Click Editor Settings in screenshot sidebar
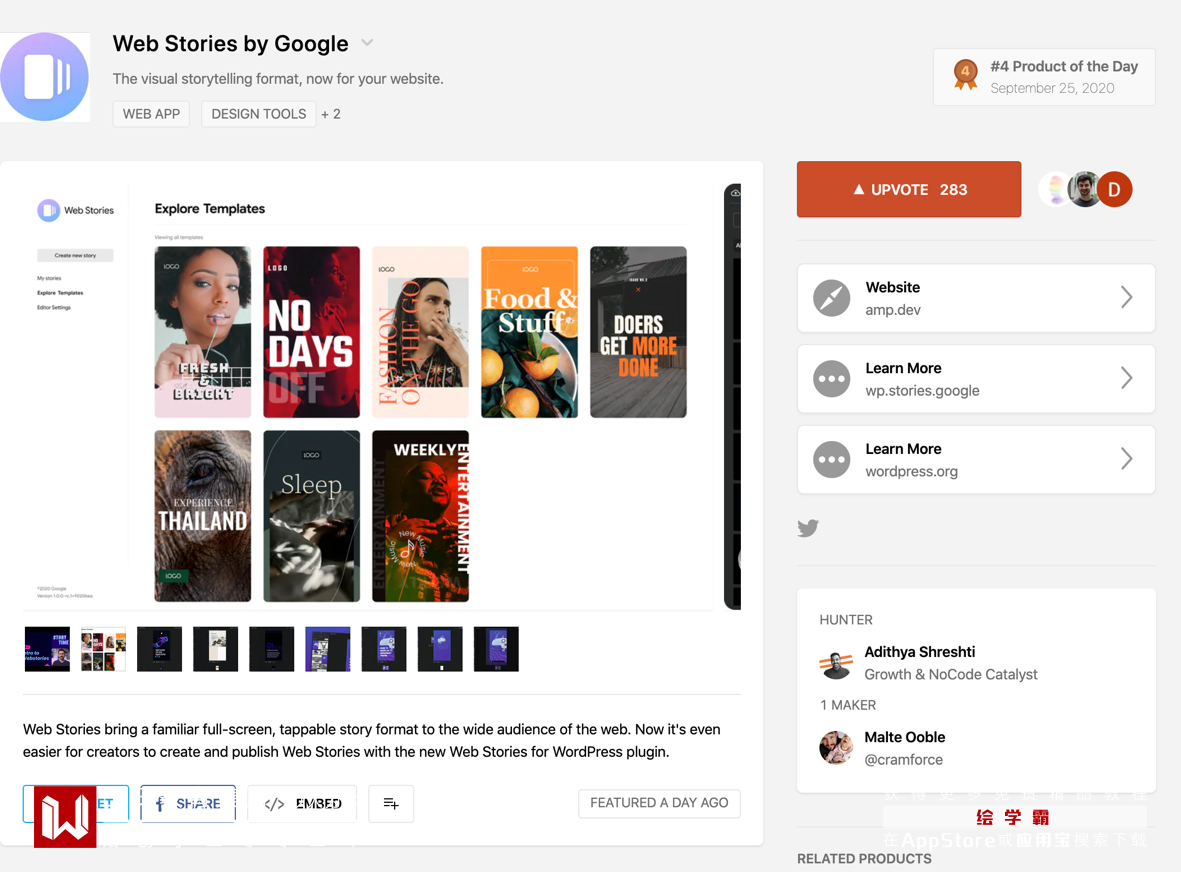 (x=53, y=307)
